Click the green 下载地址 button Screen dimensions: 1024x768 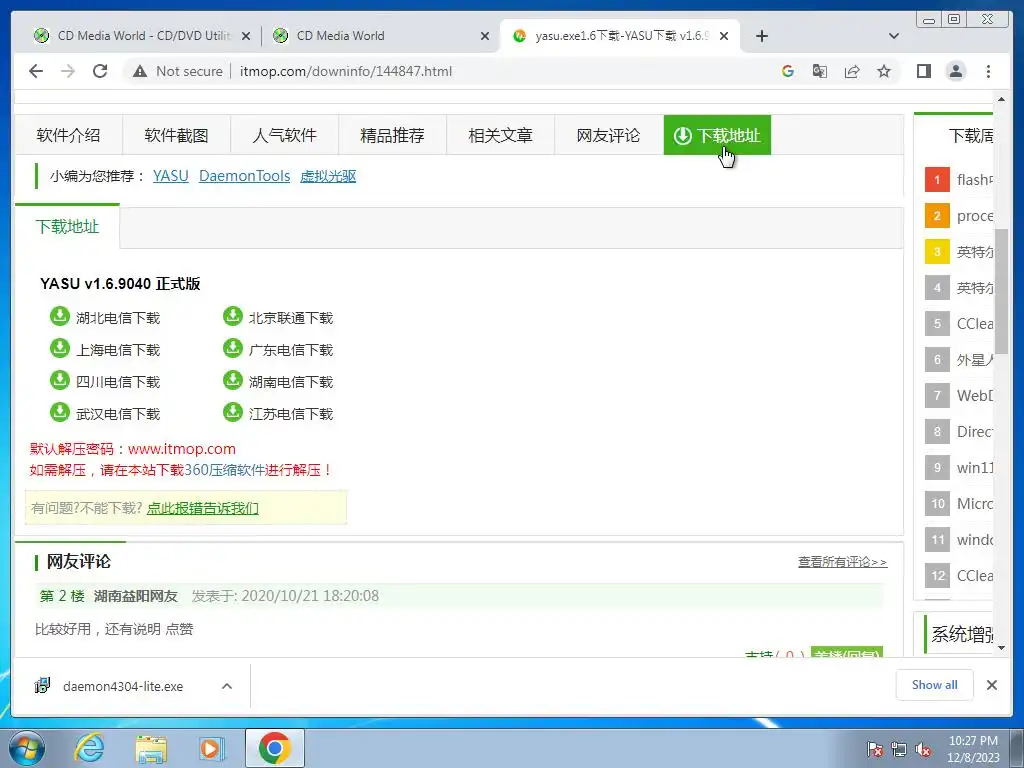[717, 135]
